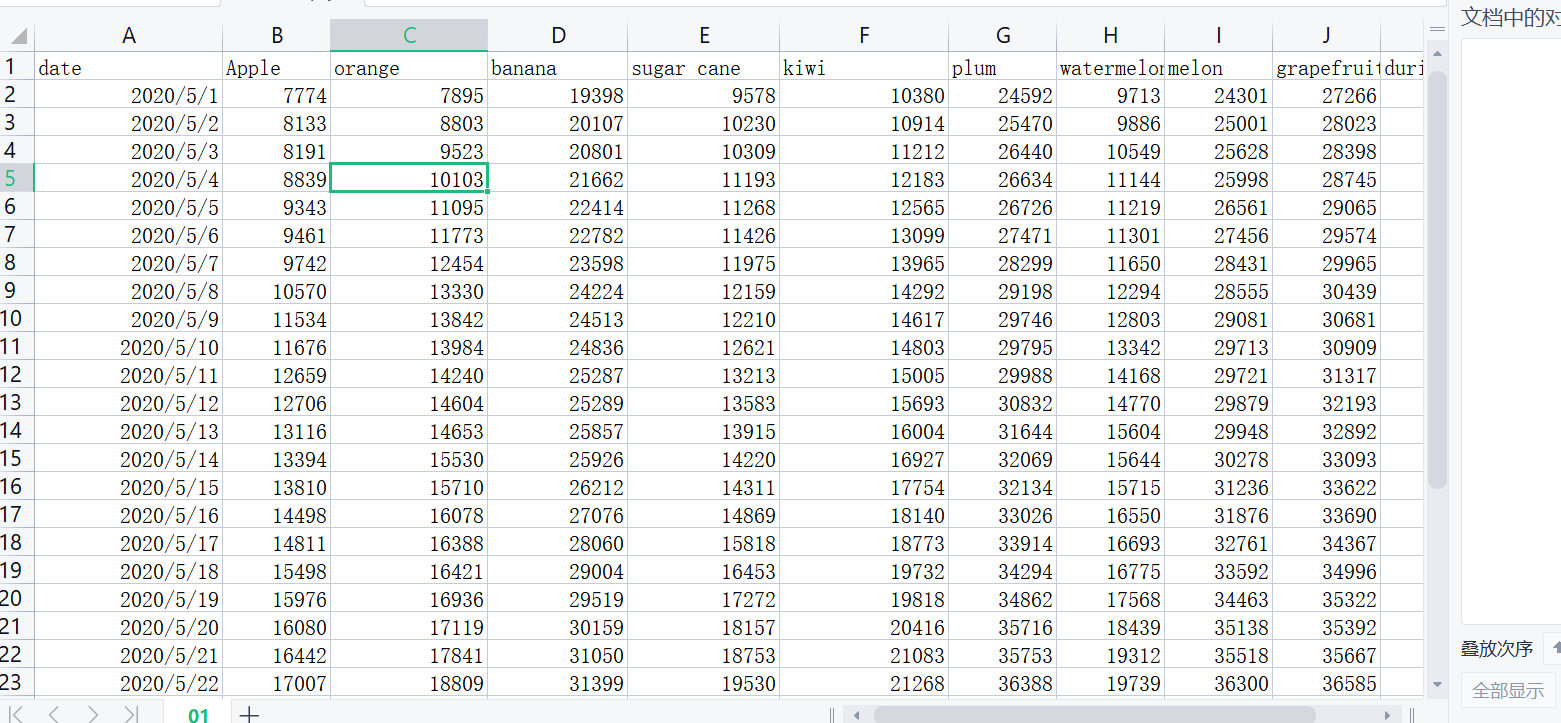Select orange value 18809
Viewport: 1561px width, 723px height.
coord(409,683)
